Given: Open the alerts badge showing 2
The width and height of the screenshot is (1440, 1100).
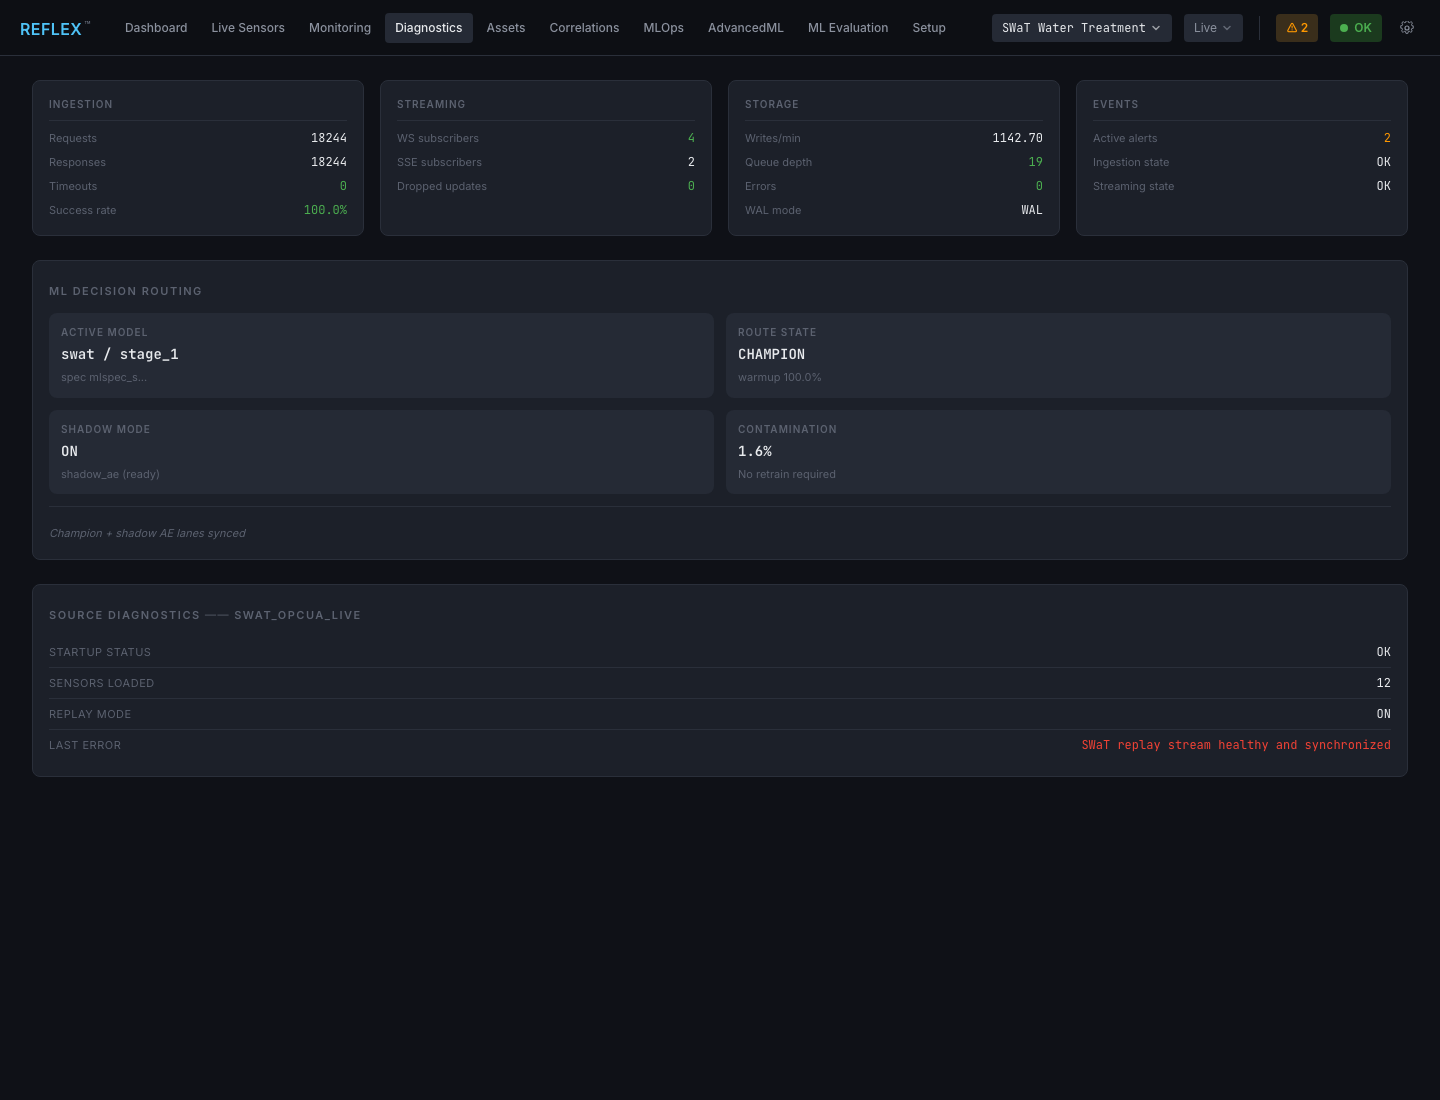Looking at the screenshot, I should [x=1297, y=28].
